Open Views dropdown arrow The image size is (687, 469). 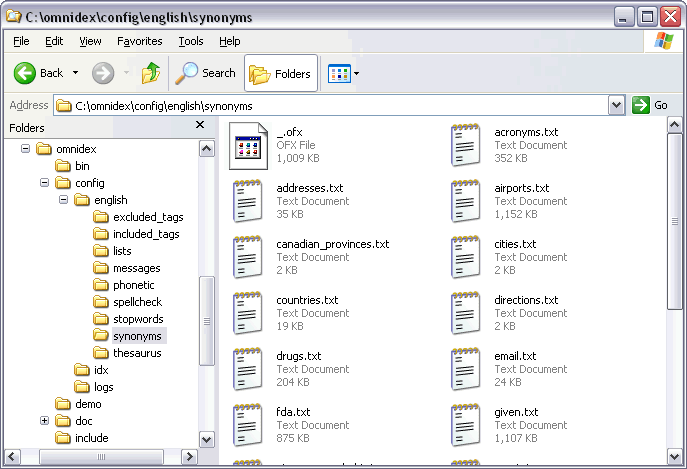pos(356,73)
